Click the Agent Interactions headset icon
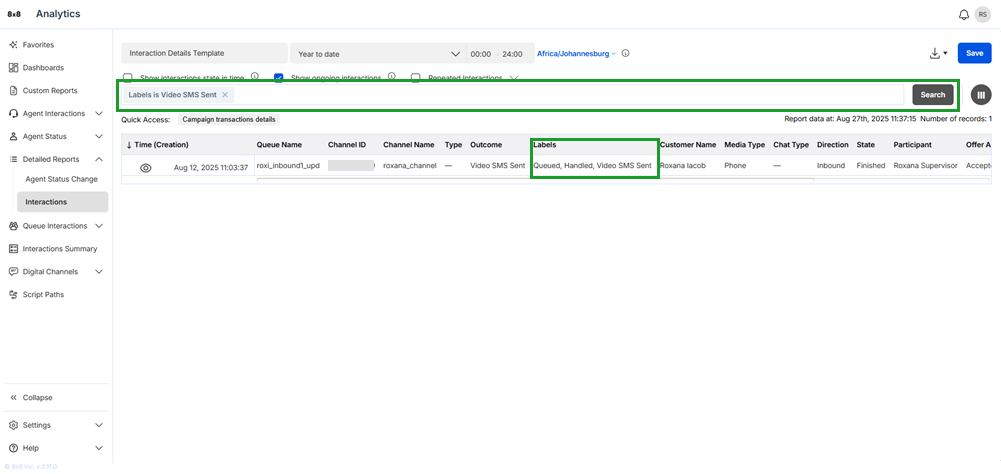1001x474 pixels. pos(13,114)
